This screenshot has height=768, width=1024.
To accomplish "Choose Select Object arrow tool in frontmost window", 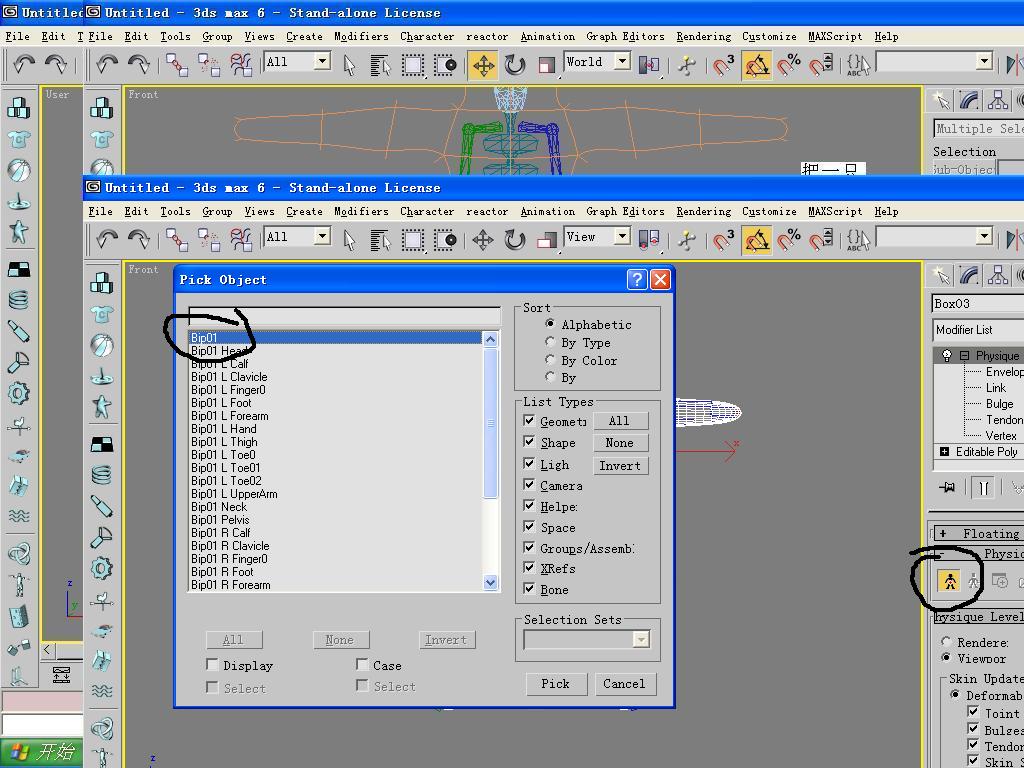I will click(349, 240).
